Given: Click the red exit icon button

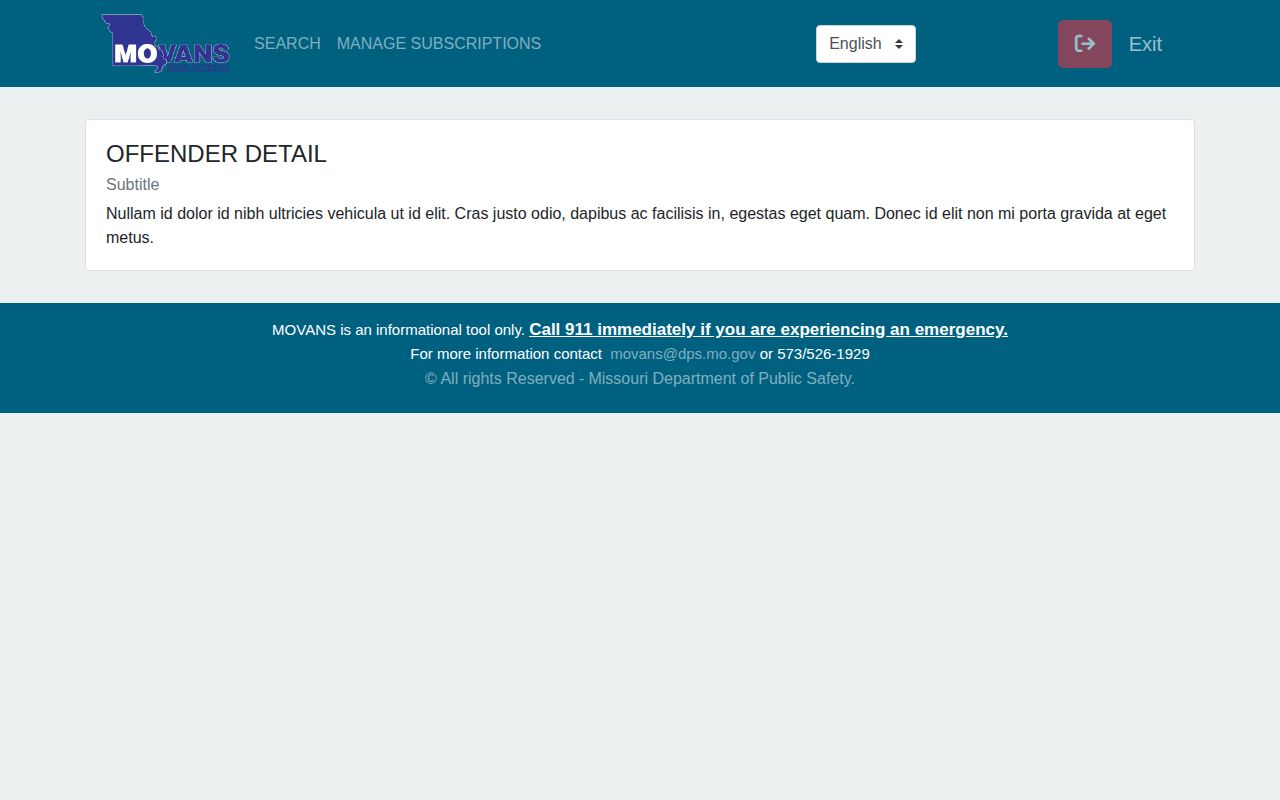Looking at the screenshot, I should pos(1085,44).
